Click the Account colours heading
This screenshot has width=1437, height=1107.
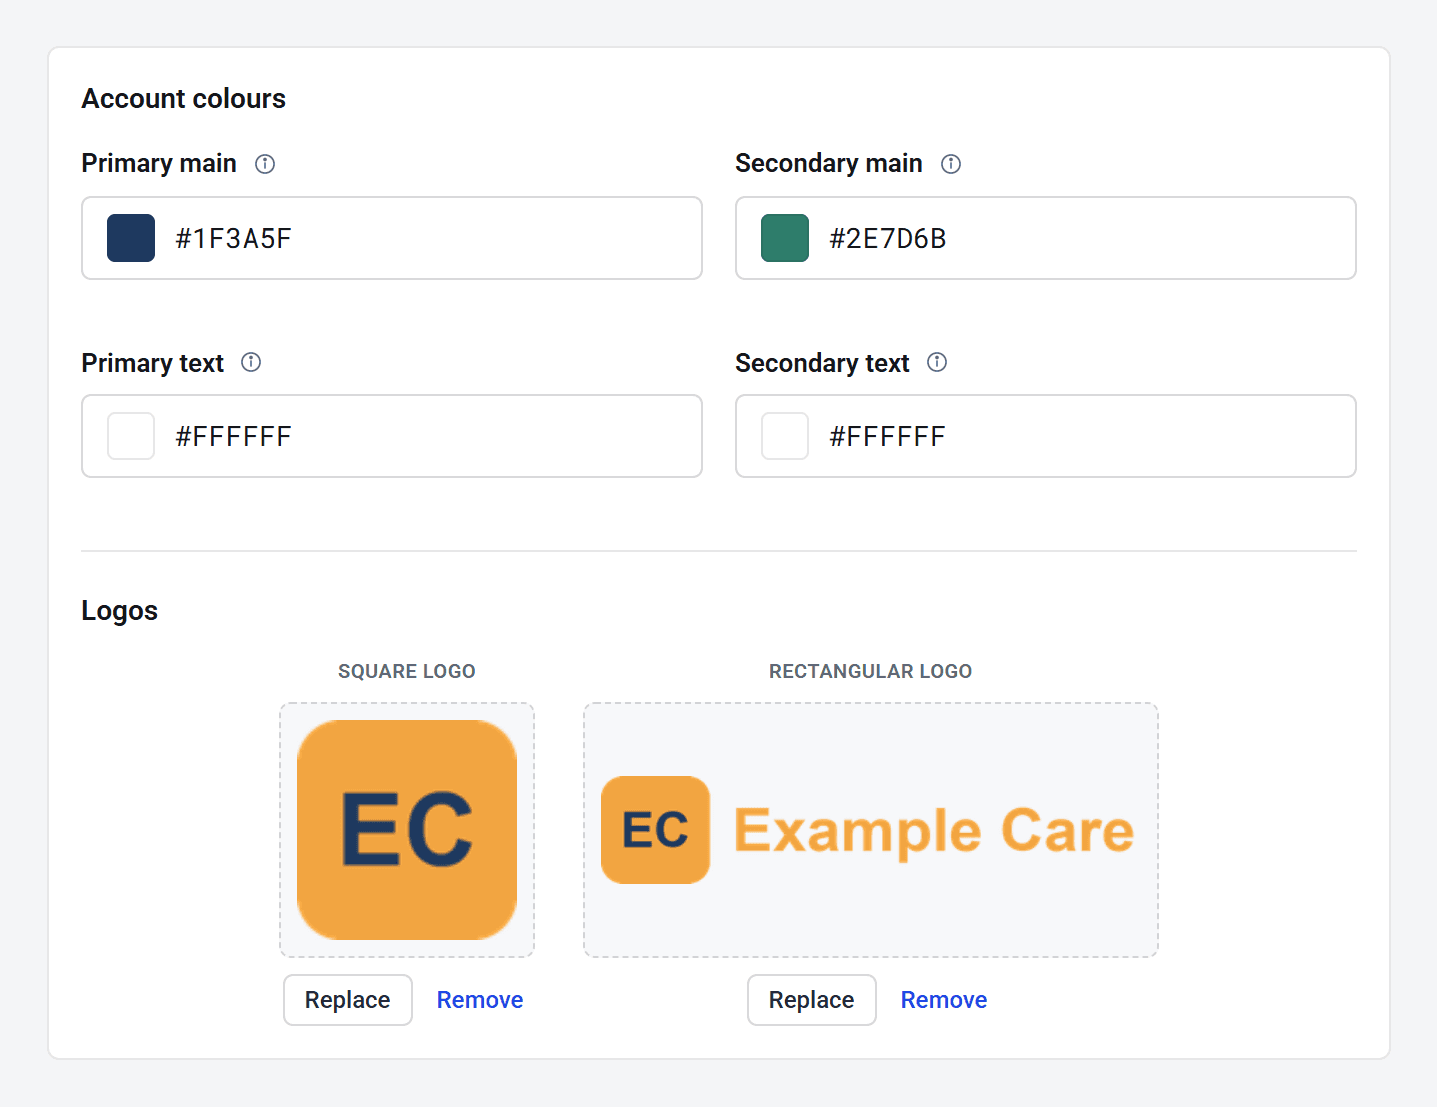[x=184, y=99]
